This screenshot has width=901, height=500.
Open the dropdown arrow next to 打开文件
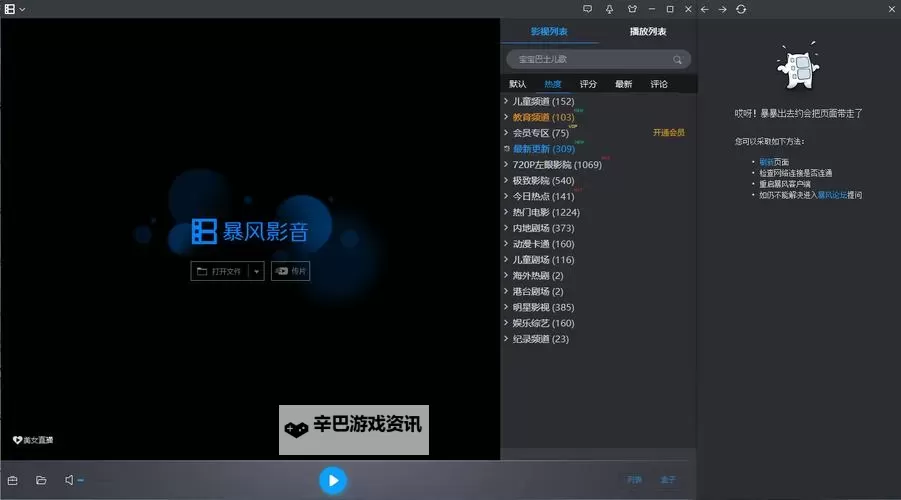[x=256, y=271]
